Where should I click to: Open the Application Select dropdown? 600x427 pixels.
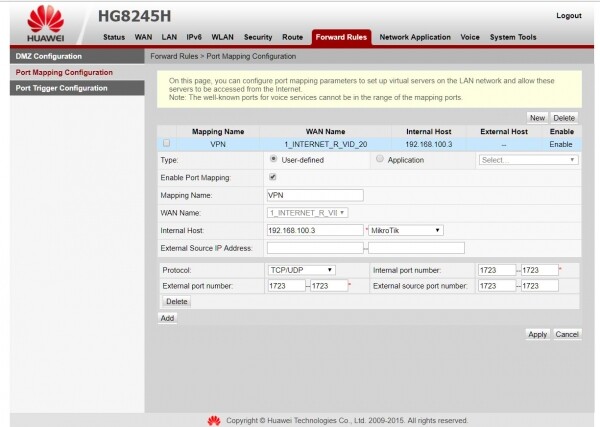[x=528, y=159]
